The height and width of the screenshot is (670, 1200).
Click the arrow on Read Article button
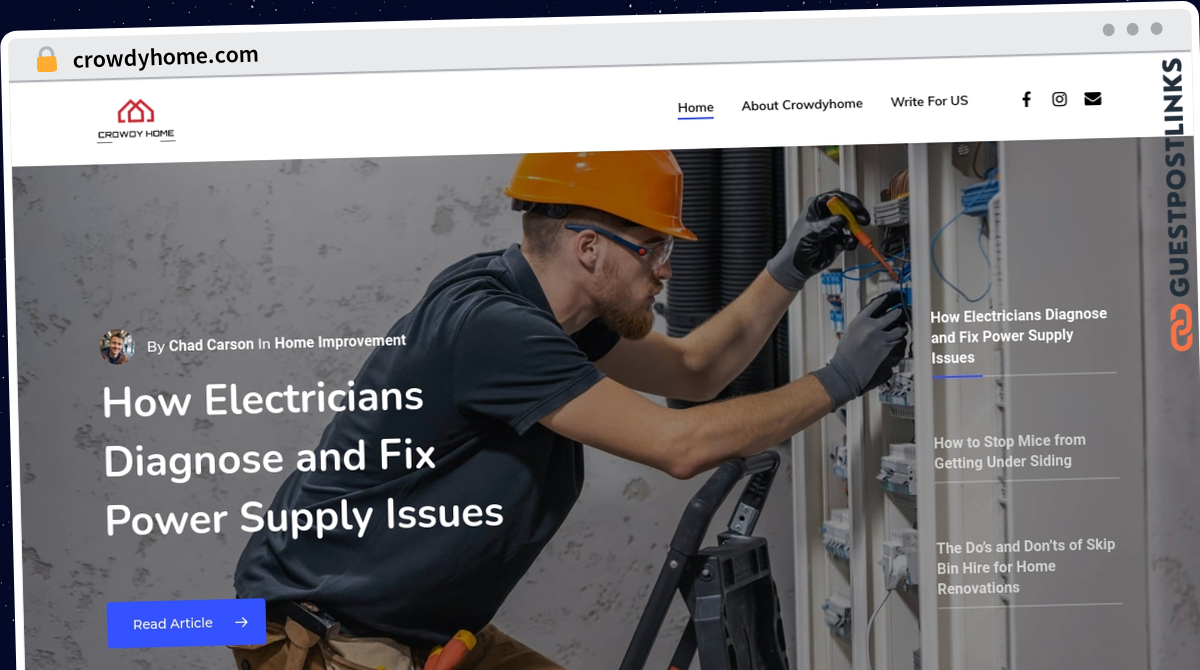(x=241, y=622)
